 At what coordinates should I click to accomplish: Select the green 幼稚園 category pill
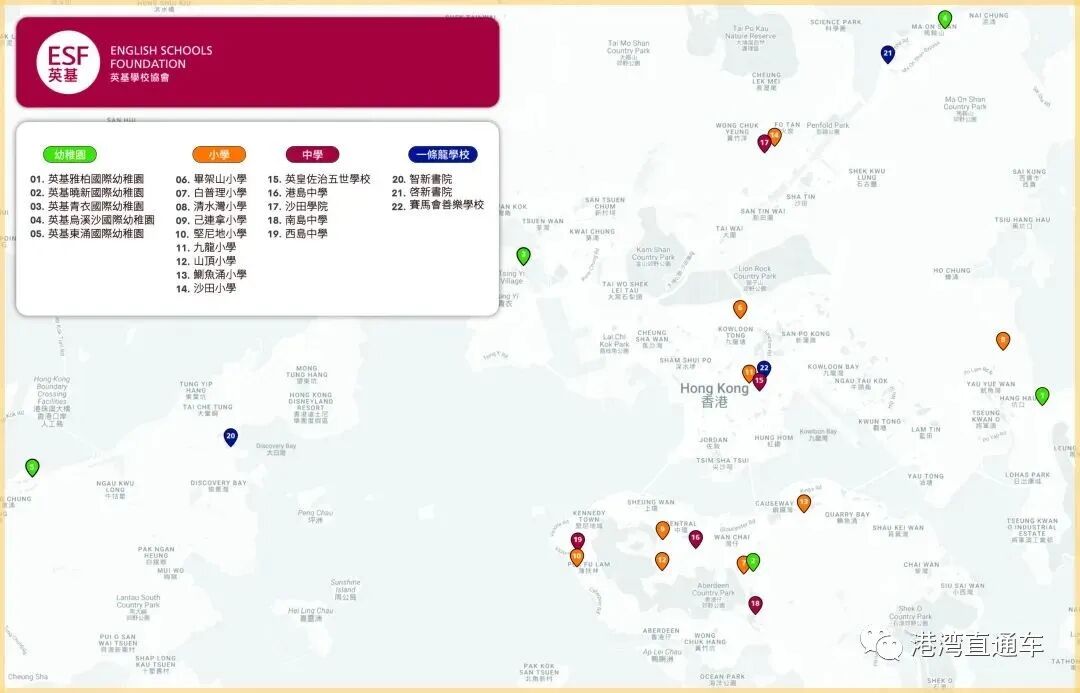tap(70, 154)
